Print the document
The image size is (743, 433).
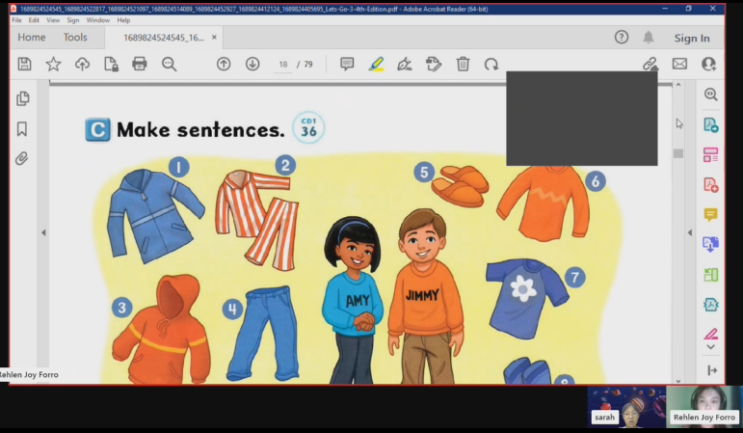pyautogui.click(x=139, y=64)
